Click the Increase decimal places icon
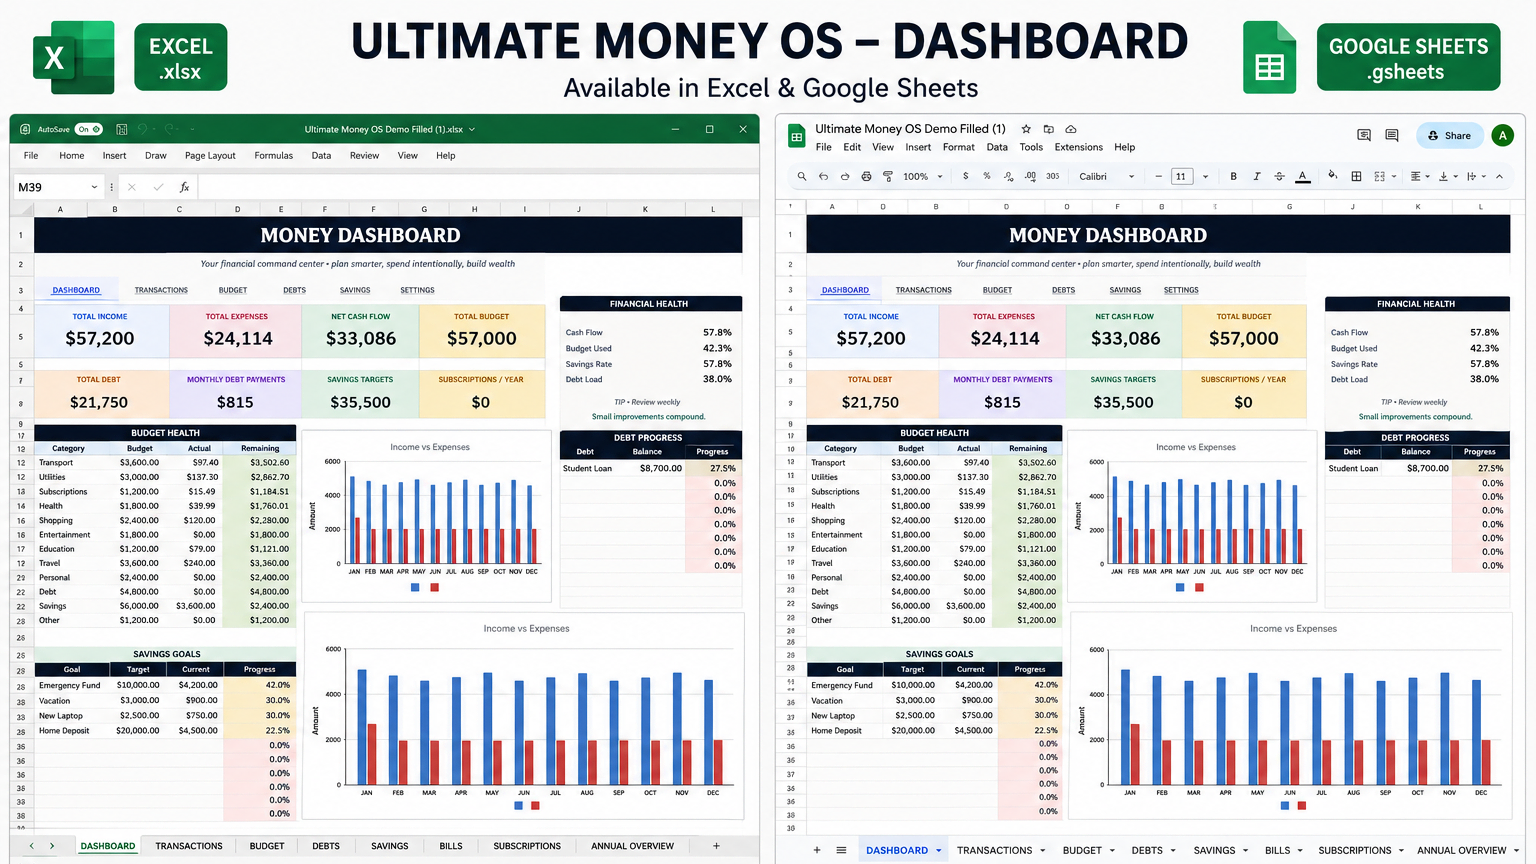Screen dimensions: 1536x864 tap(1030, 176)
